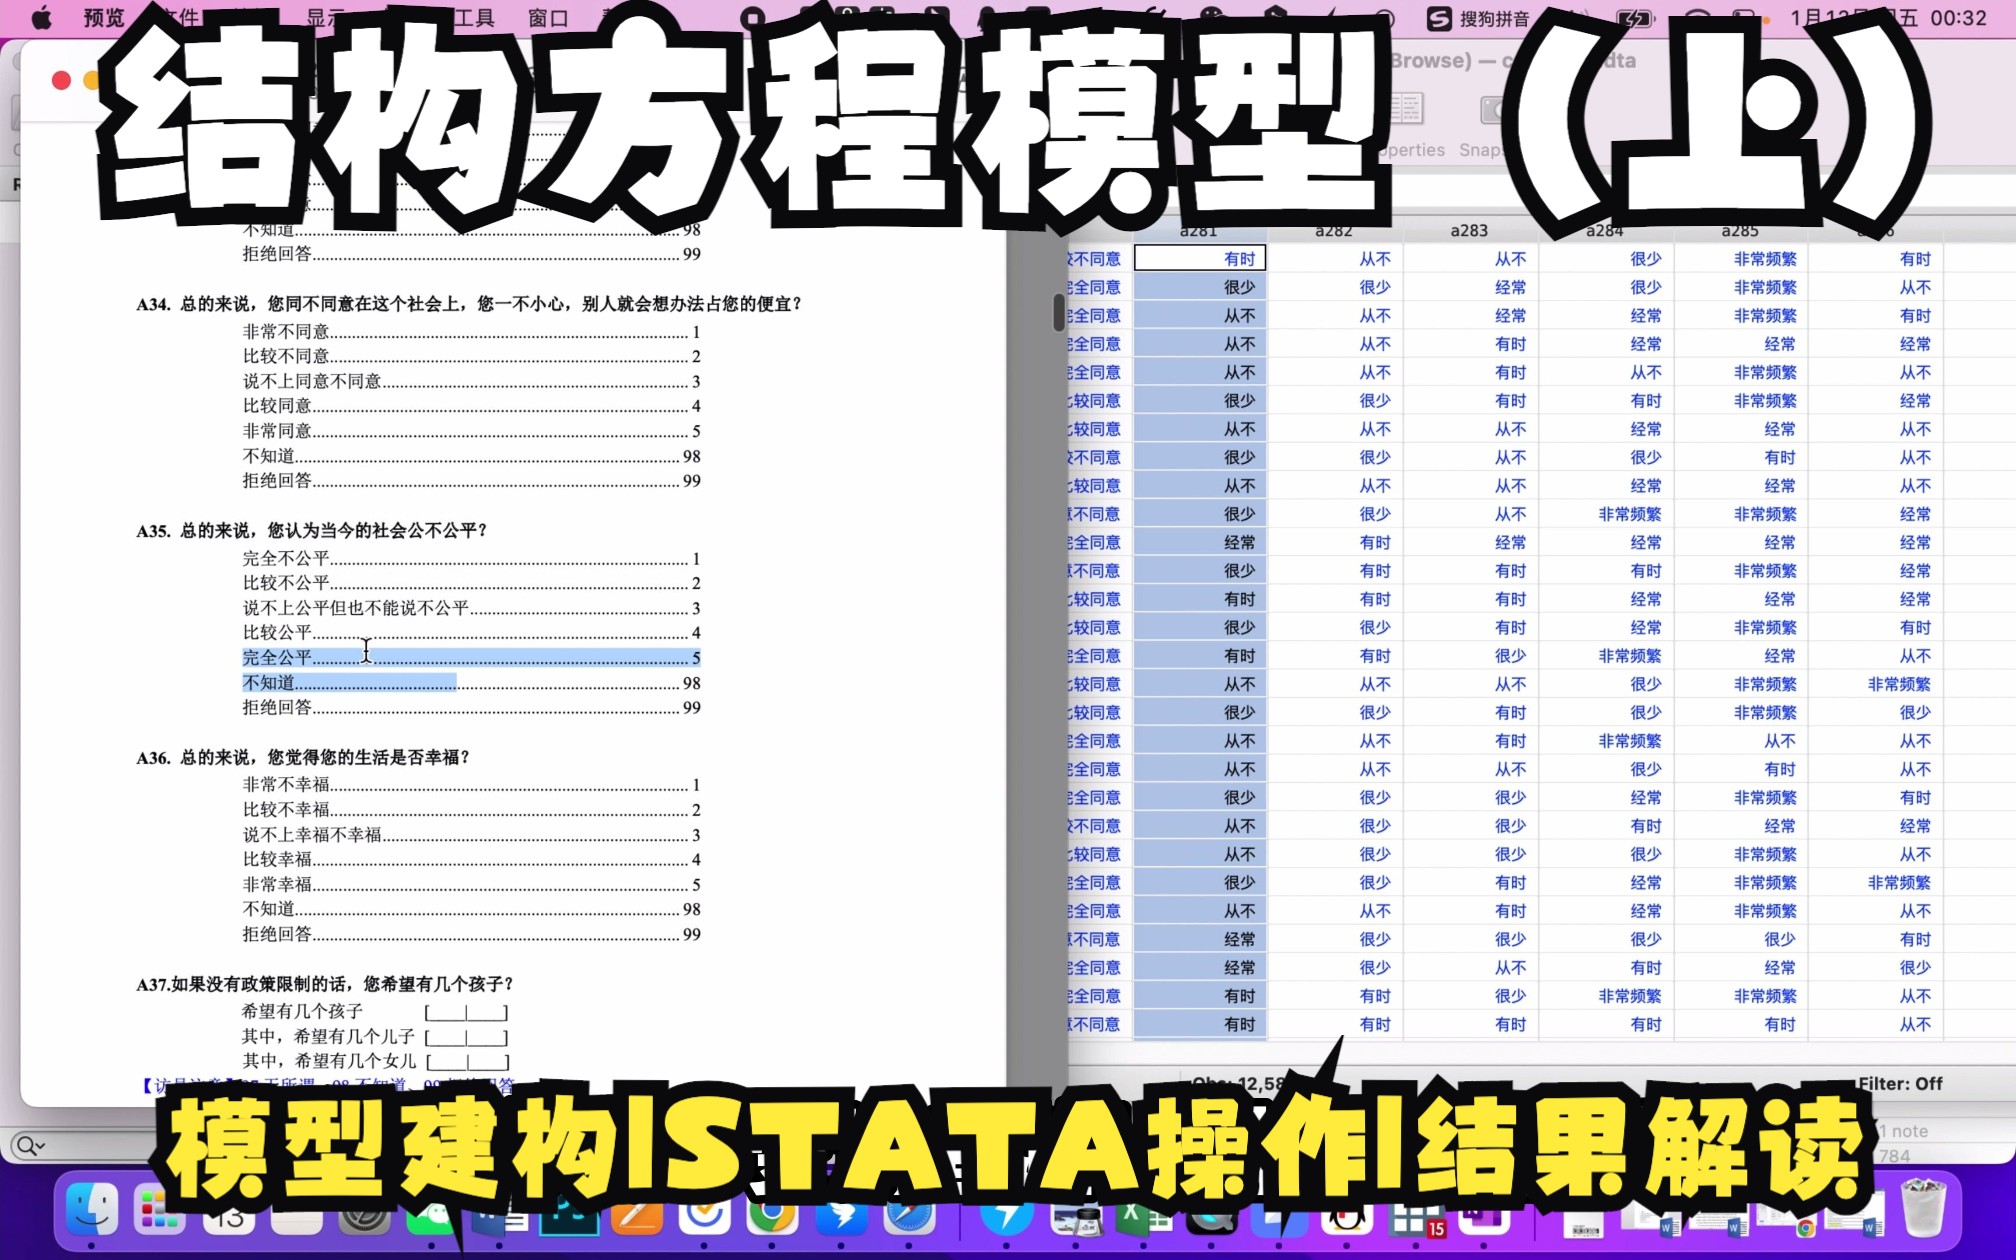This screenshot has width=2016, height=1260.
Task: Open the 预览 application menu
Action: click(103, 18)
